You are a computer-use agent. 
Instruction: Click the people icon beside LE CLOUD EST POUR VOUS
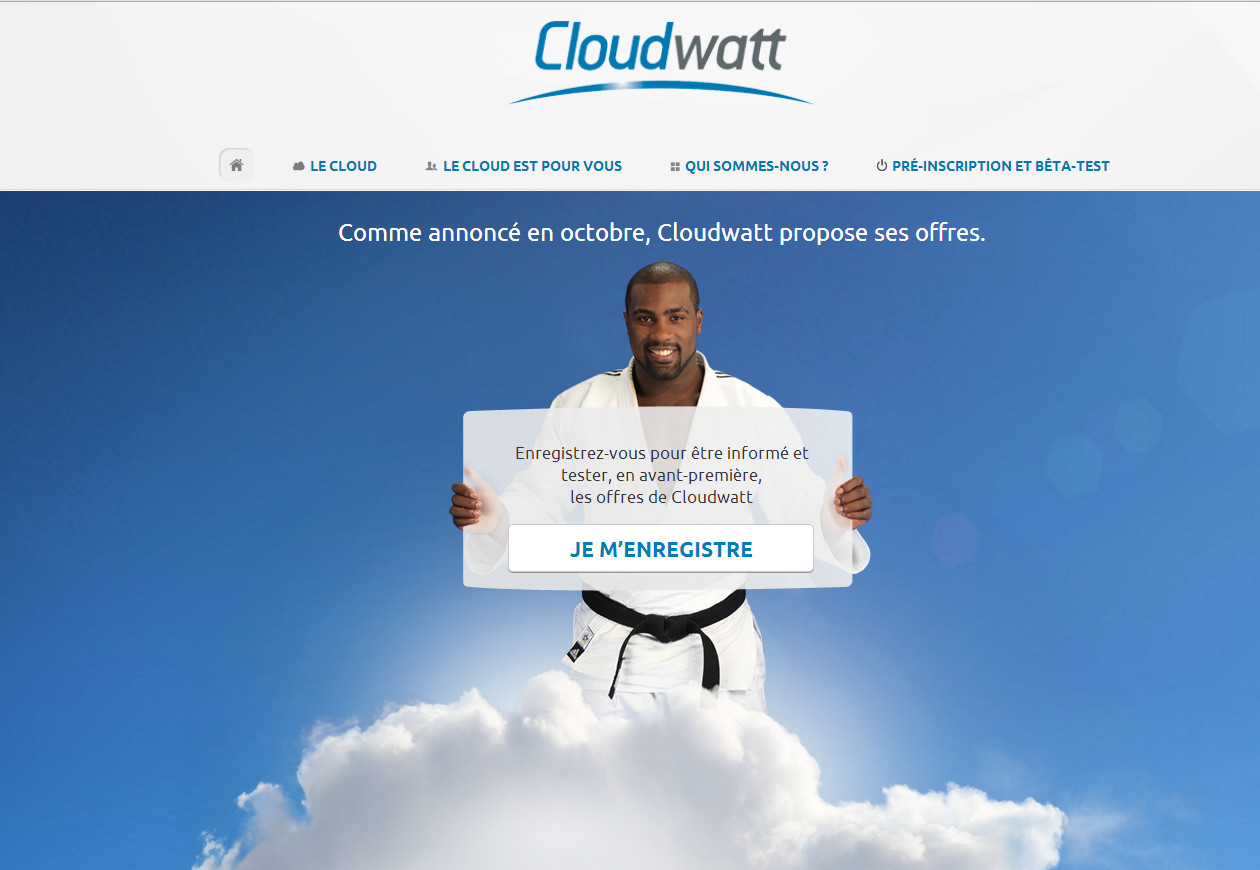[431, 166]
